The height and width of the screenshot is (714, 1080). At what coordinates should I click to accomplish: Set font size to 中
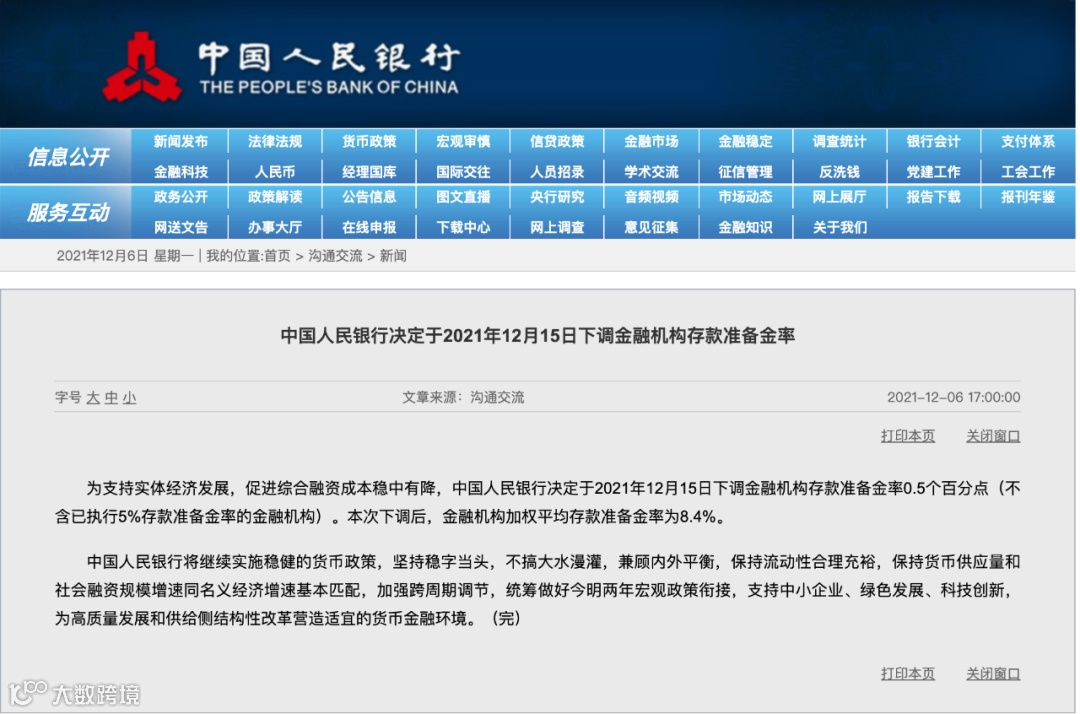tap(111, 398)
